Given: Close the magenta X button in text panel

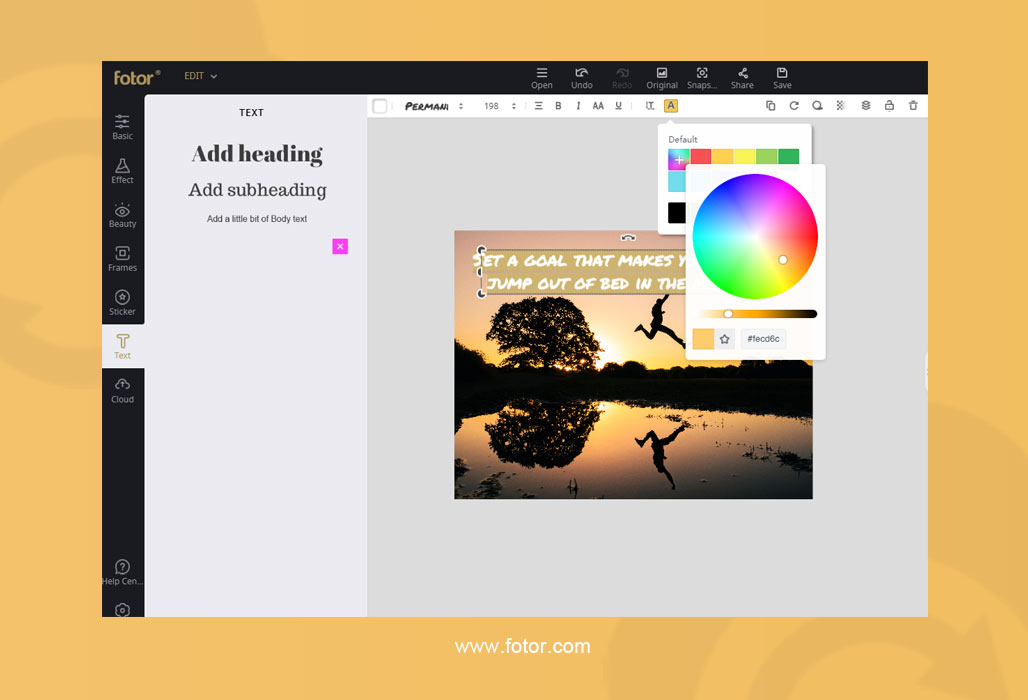Looking at the screenshot, I should click(x=340, y=246).
